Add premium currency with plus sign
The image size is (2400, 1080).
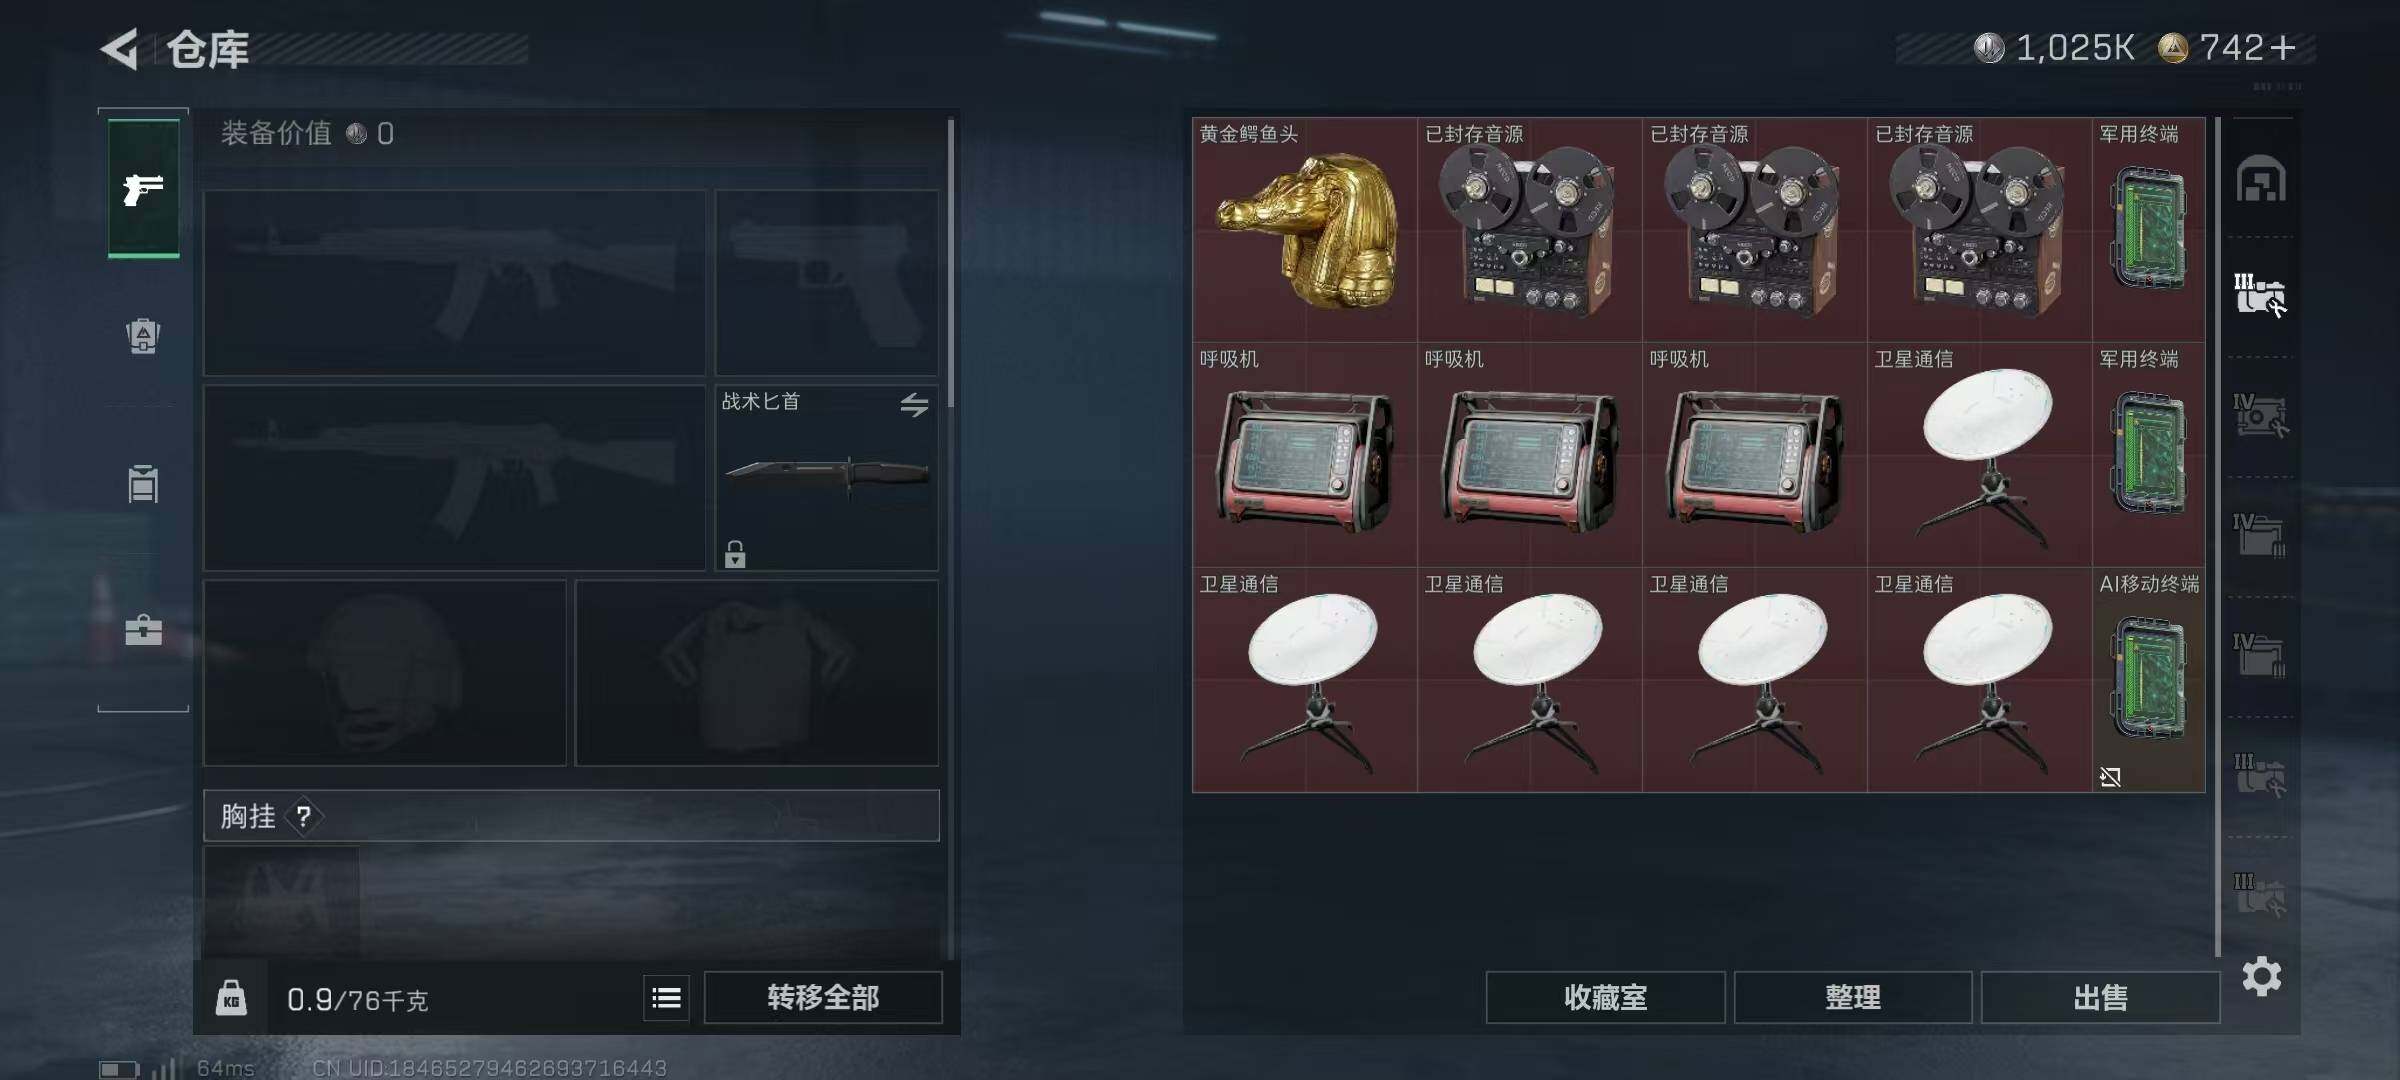pos(2282,47)
